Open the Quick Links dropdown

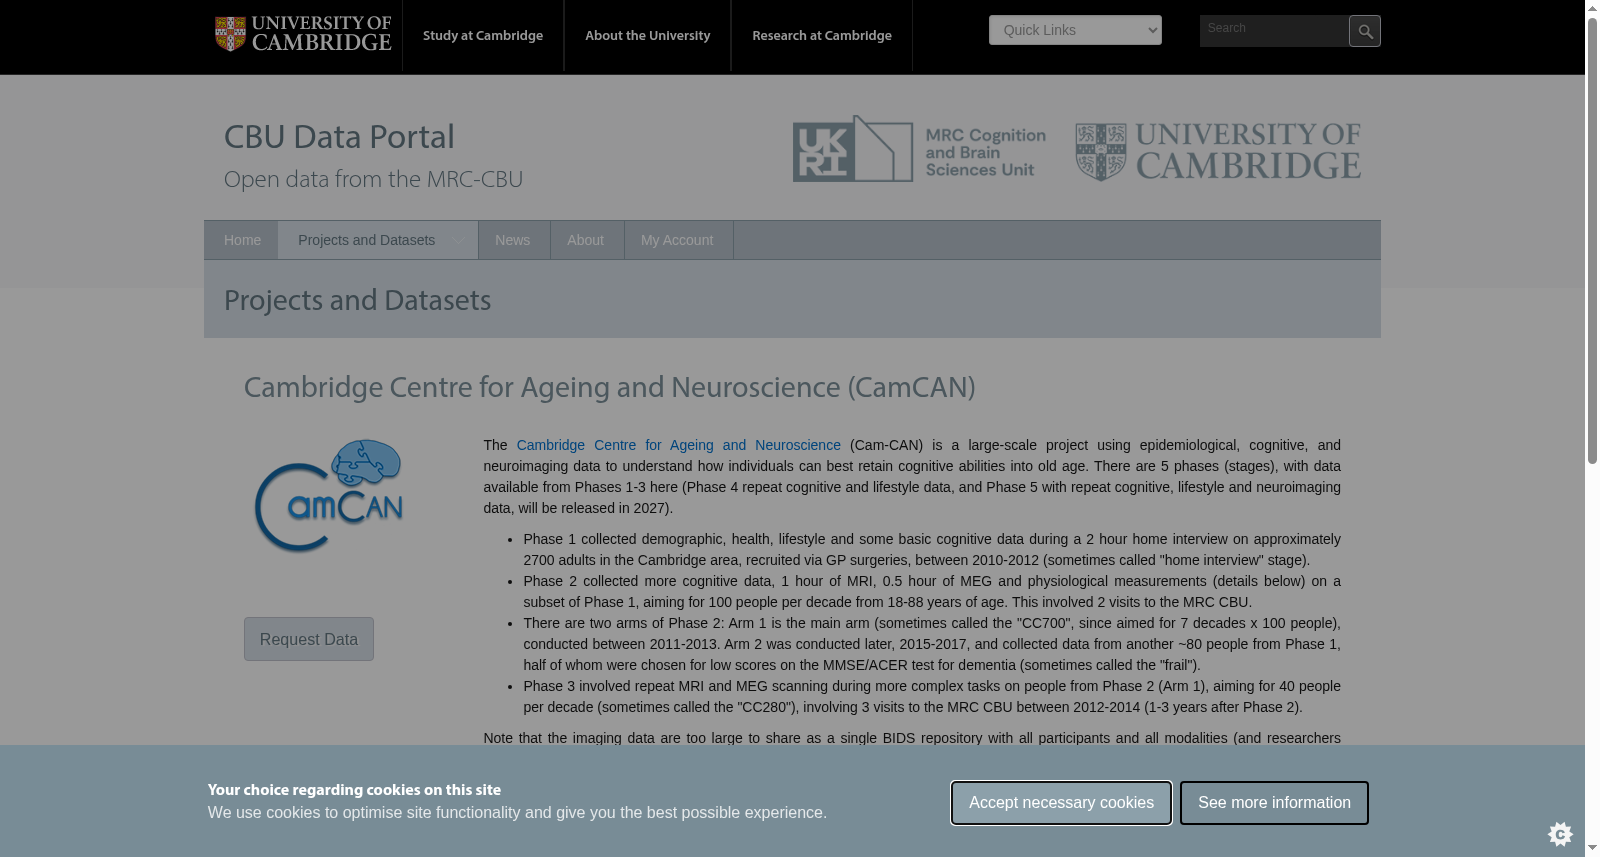coord(1075,30)
